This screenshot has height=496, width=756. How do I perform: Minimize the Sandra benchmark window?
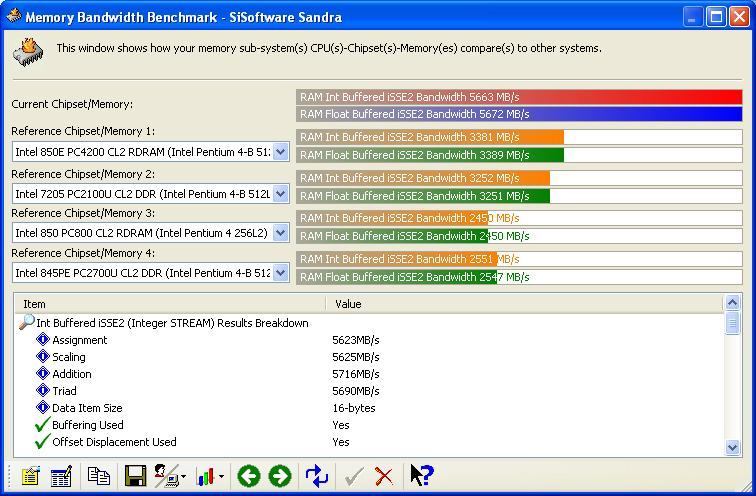[692, 17]
